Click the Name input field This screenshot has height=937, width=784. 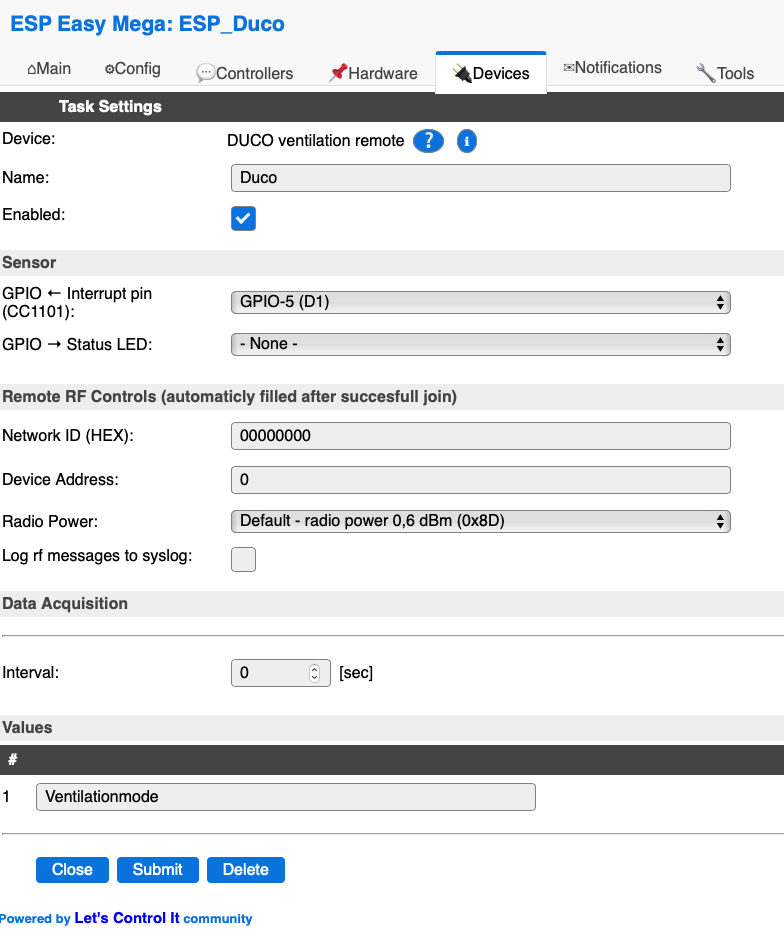pos(480,178)
